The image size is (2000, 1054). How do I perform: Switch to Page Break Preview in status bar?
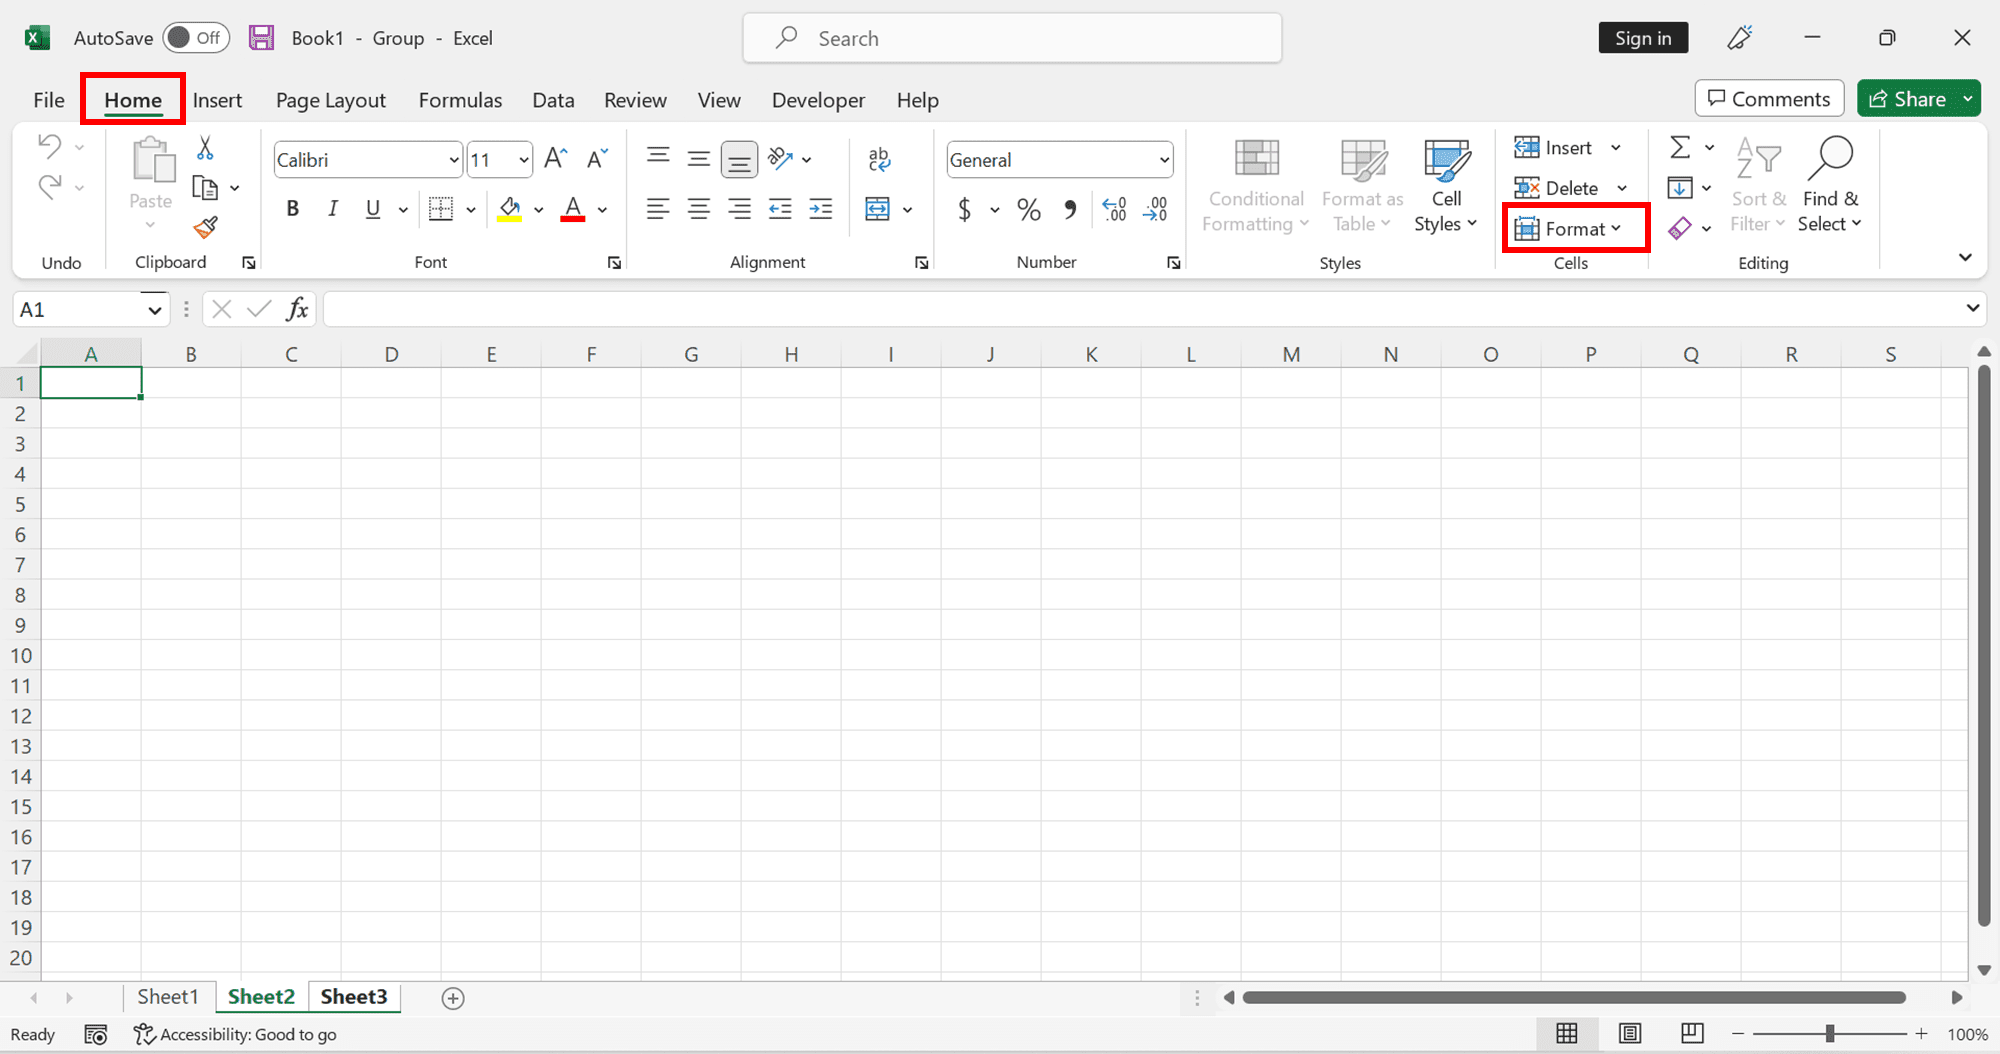click(x=1692, y=1033)
